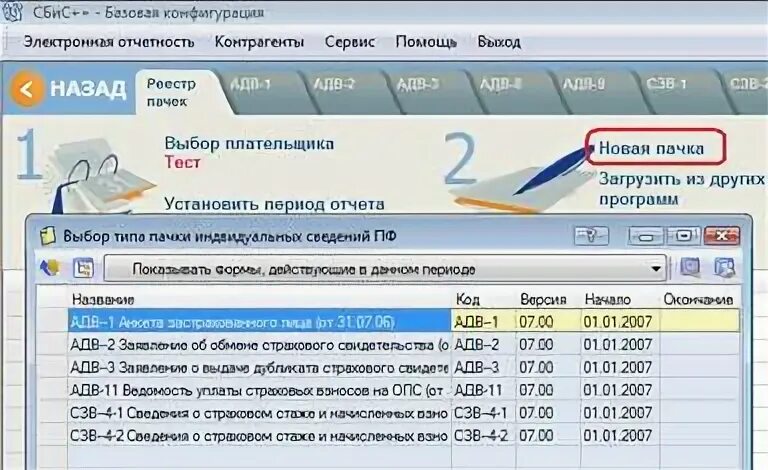Image resolution: width=768 pixels, height=470 pixels.
Task: Open the Электронная отчетность menu
Action: tap(109, 42)
